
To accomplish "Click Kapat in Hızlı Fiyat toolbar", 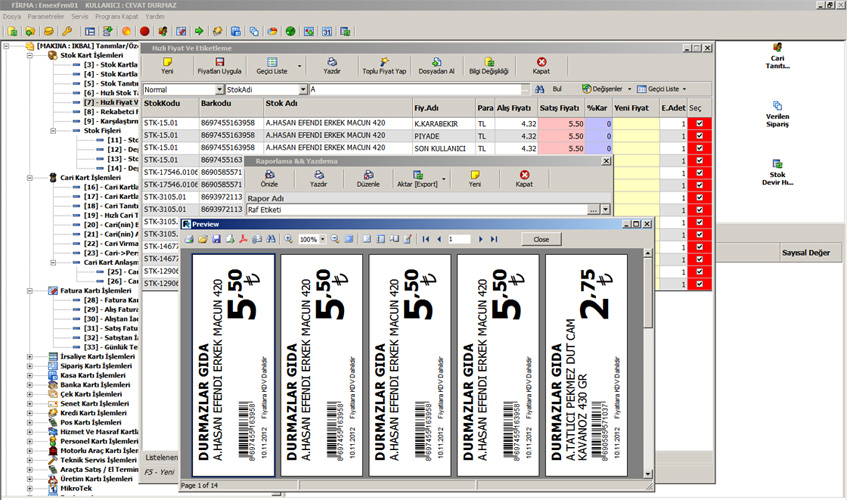I will click(x=541, y=66).
